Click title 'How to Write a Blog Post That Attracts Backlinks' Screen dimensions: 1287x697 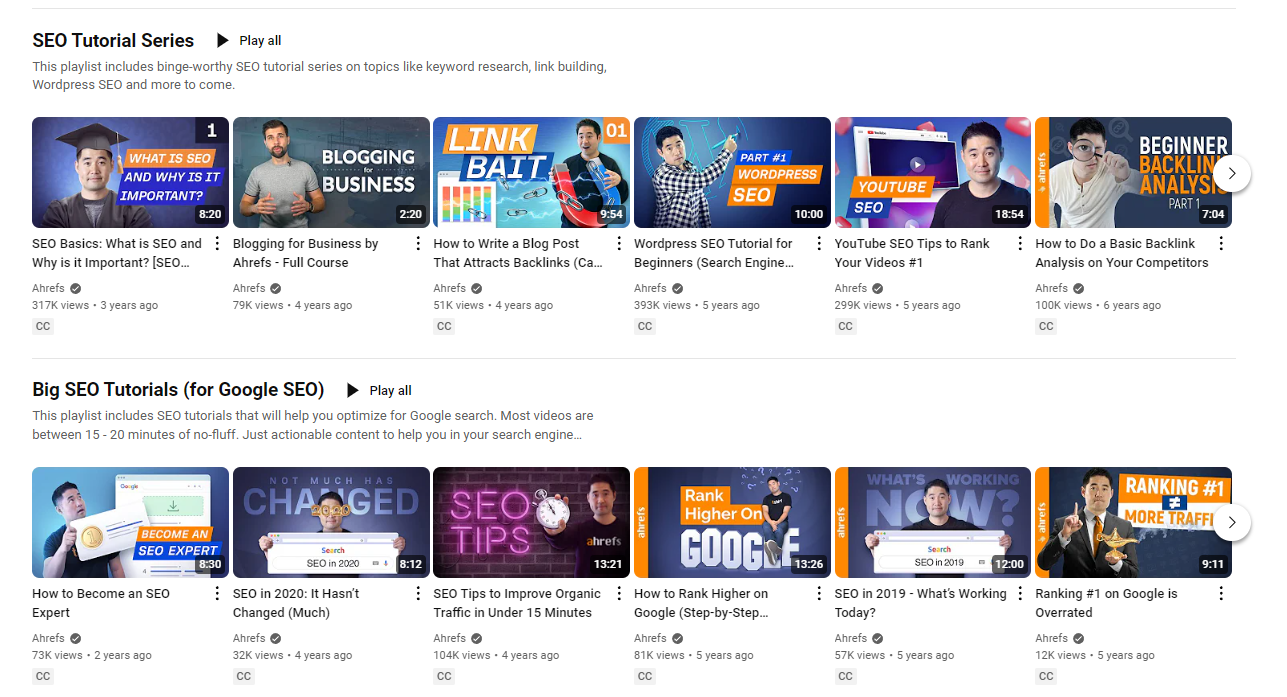[518, 253]
